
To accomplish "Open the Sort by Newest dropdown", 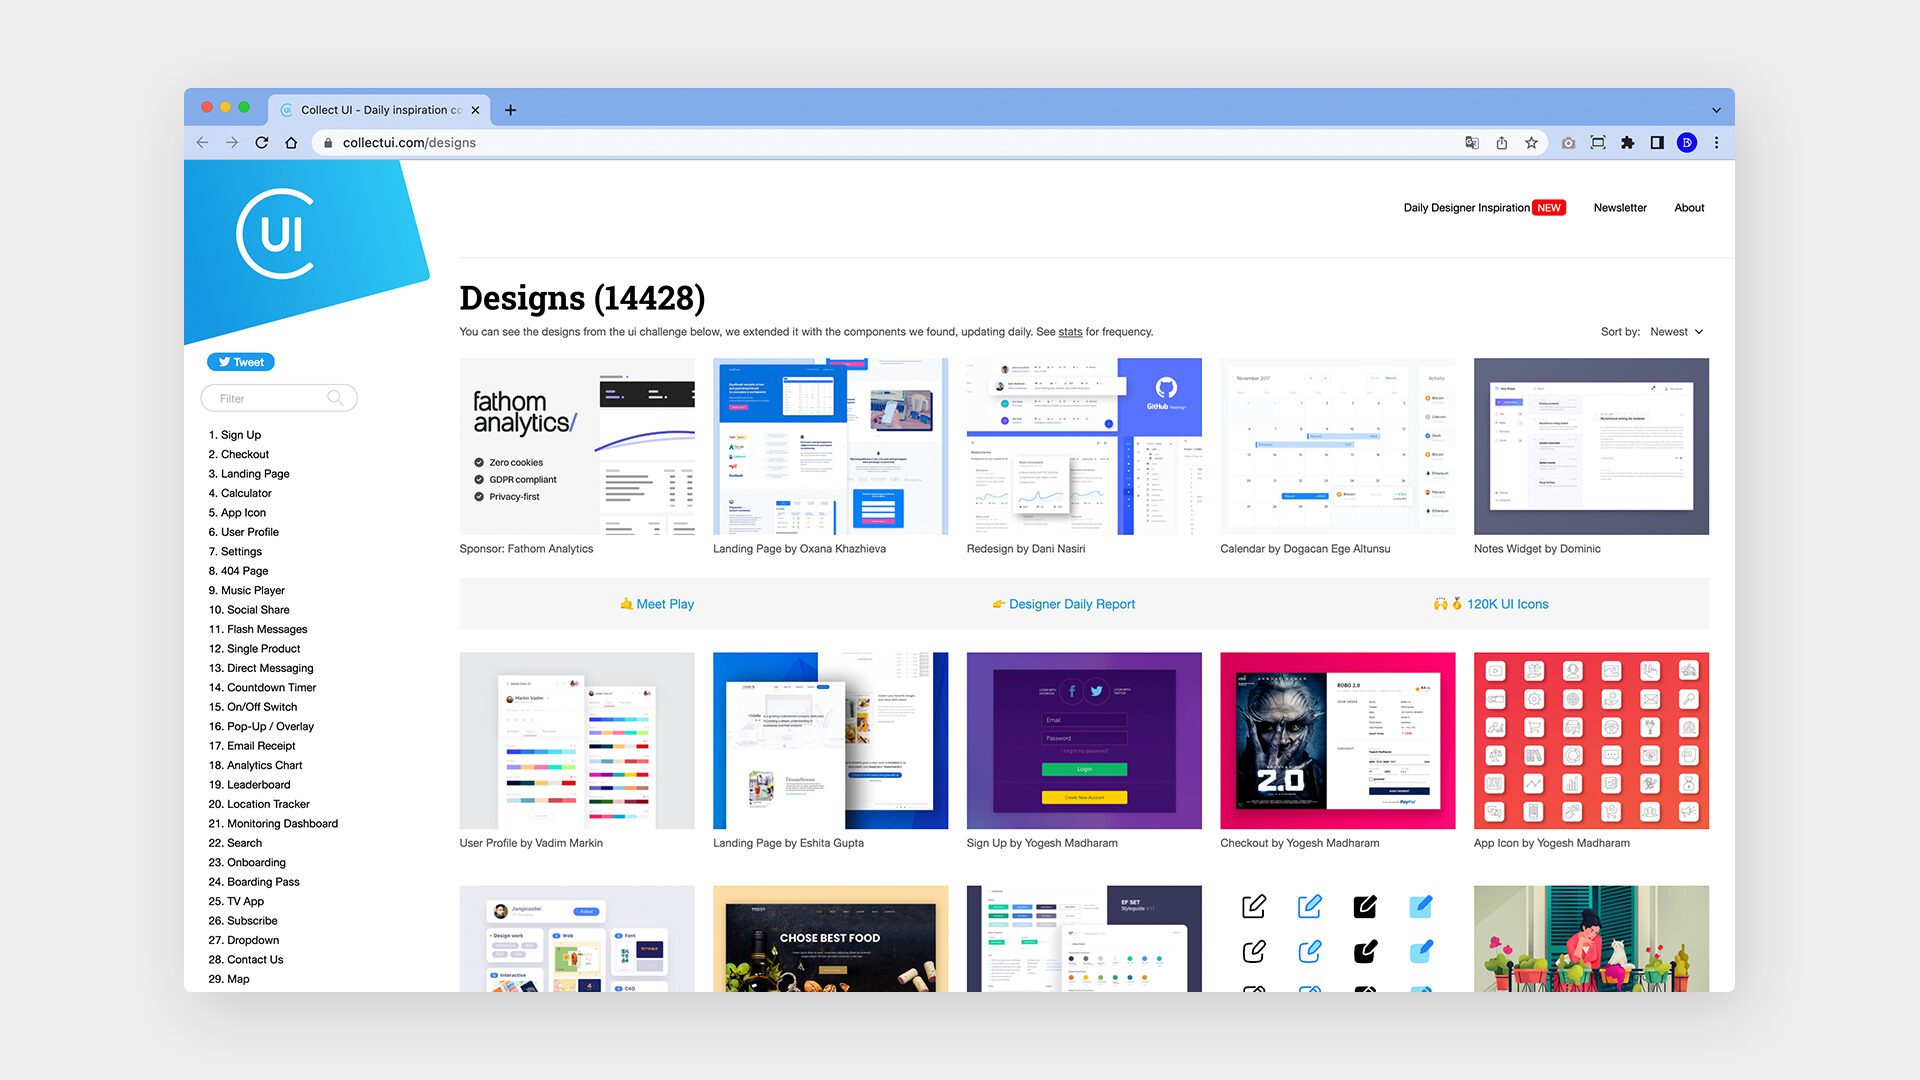I will pos(1675,330).
